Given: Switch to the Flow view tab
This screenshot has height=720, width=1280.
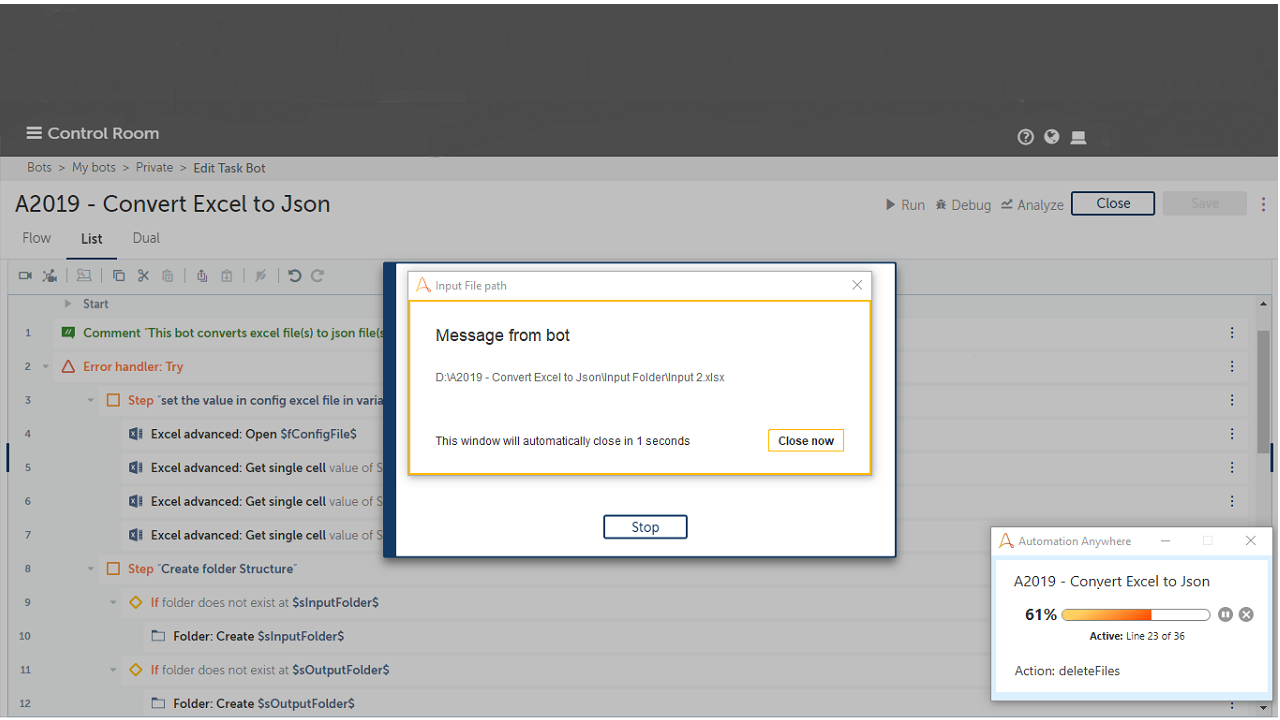Looking at the screenshot, I should (x=36, y=238).
